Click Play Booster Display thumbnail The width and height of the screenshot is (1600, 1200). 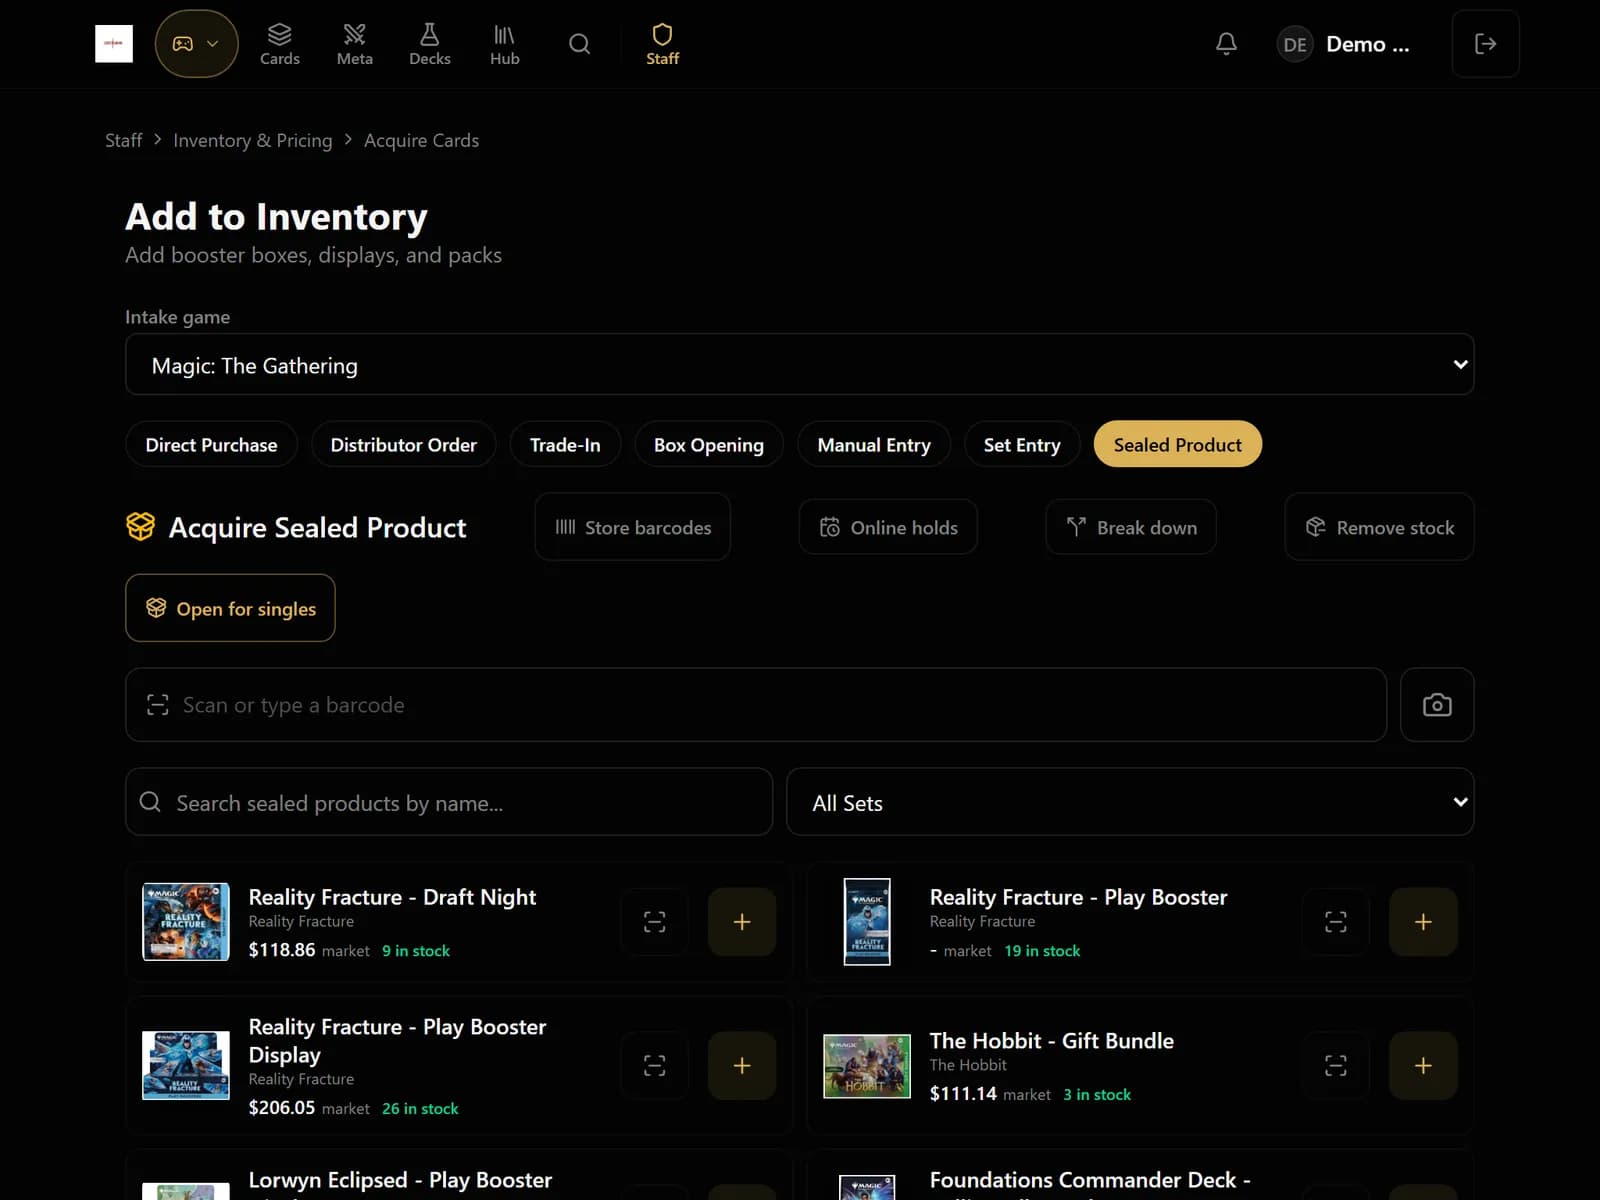pyautogui.click(x=186, y=1066)
